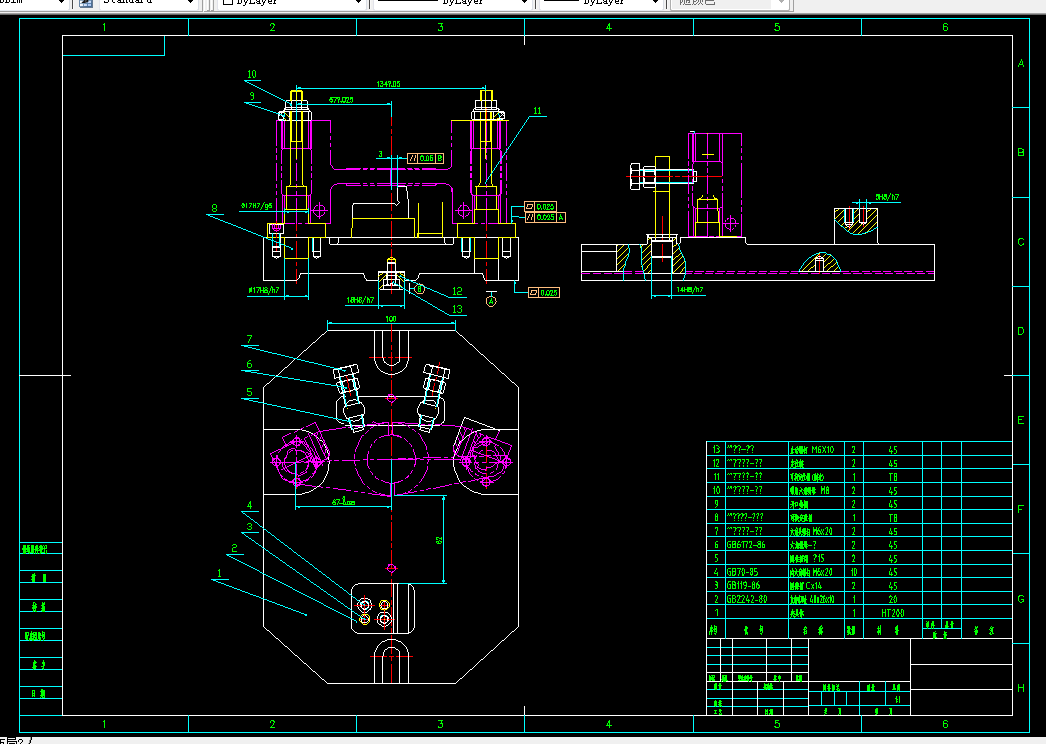Select the 0.025 A parallelism tolerance frame

click(545, 218)
